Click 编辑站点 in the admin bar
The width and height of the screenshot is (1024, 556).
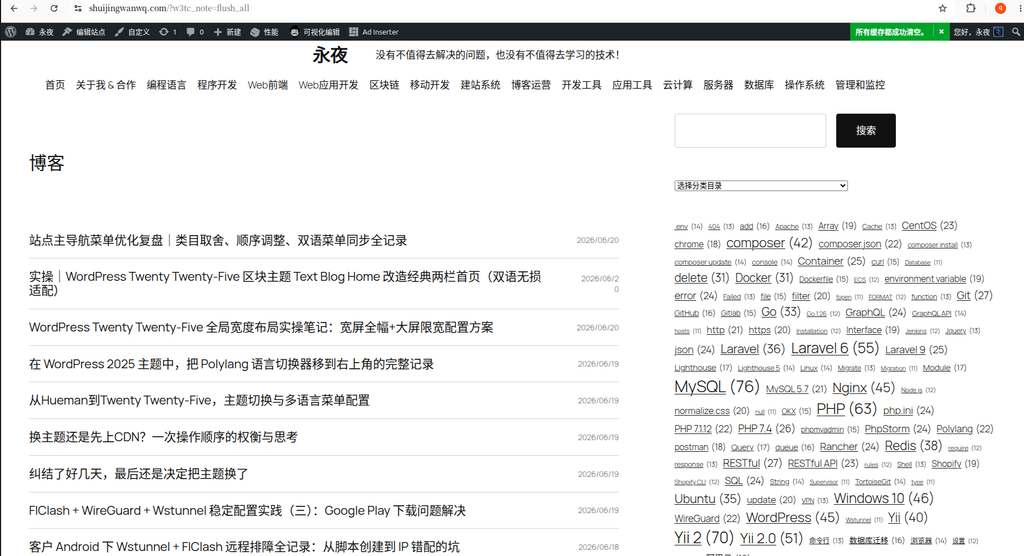(x=84, y=31)
